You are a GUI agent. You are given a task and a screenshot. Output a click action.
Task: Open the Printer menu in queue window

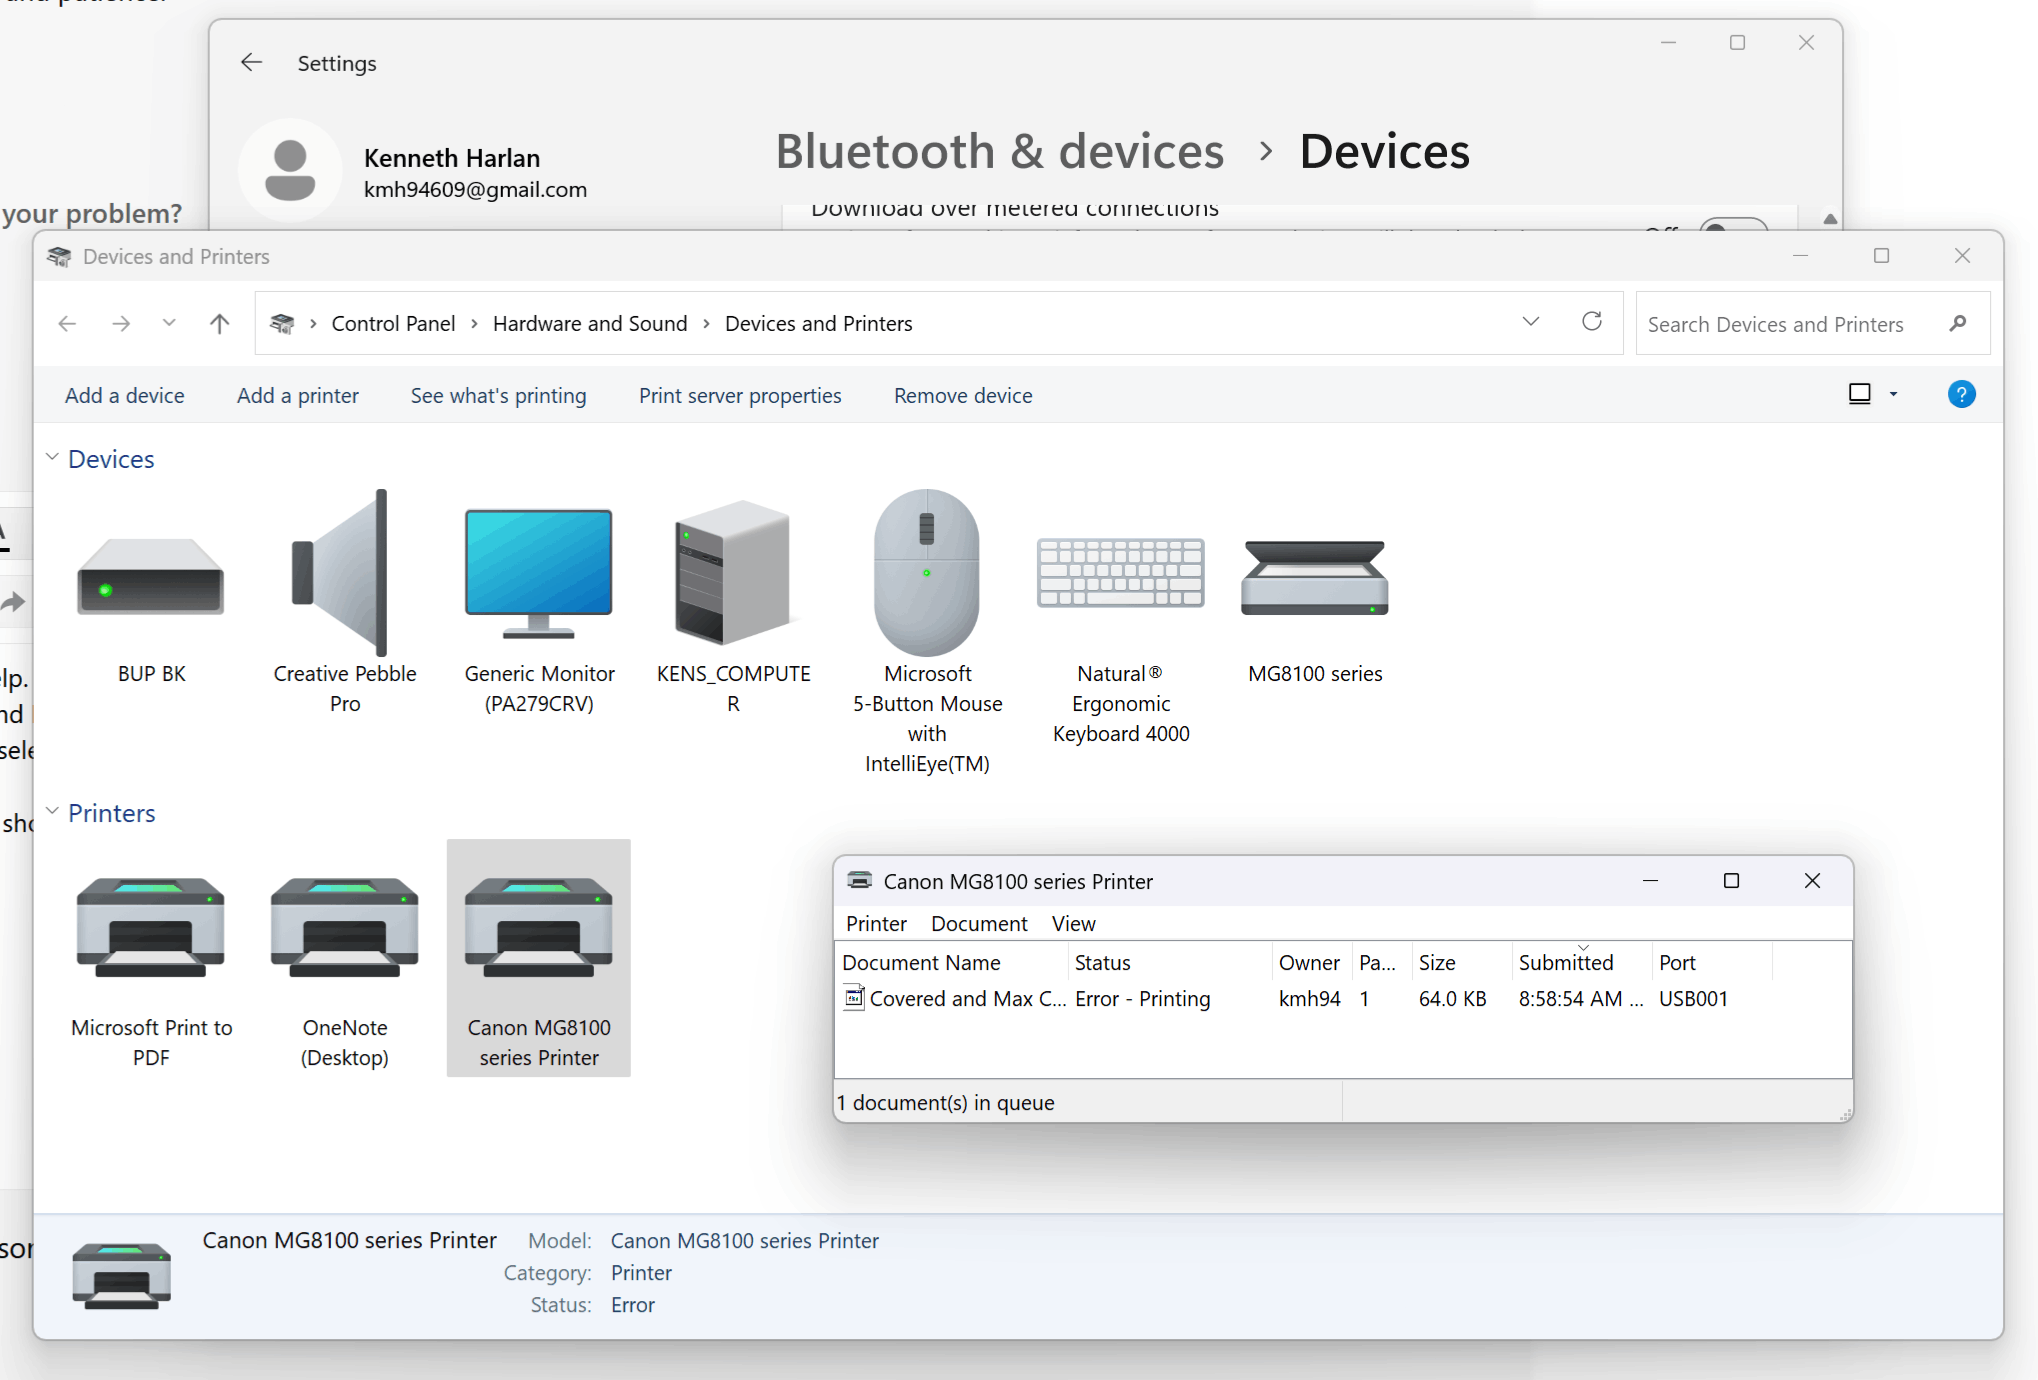click(876, 924)
